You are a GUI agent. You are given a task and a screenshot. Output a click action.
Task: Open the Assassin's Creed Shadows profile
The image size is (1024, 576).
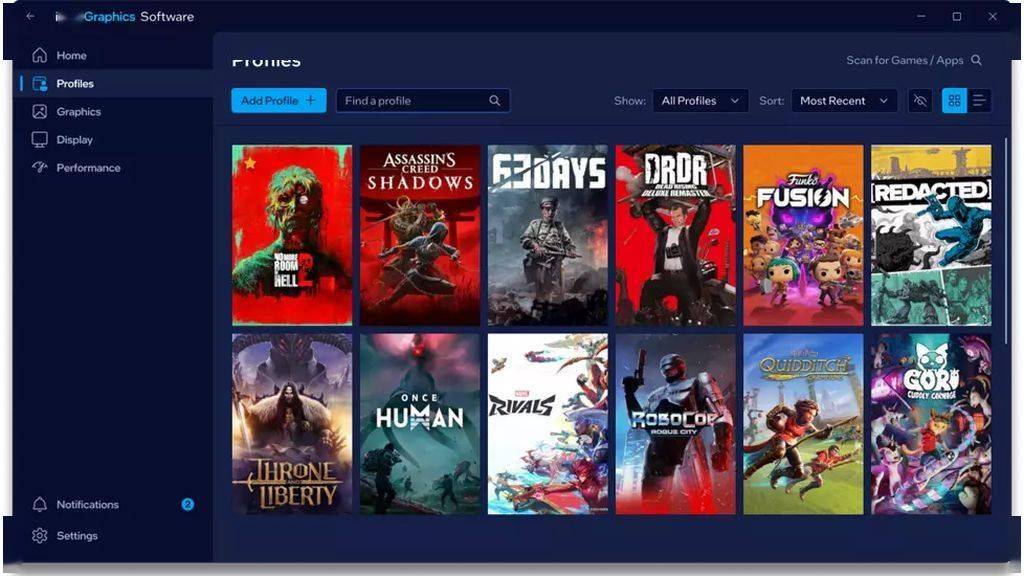point(420,235)
